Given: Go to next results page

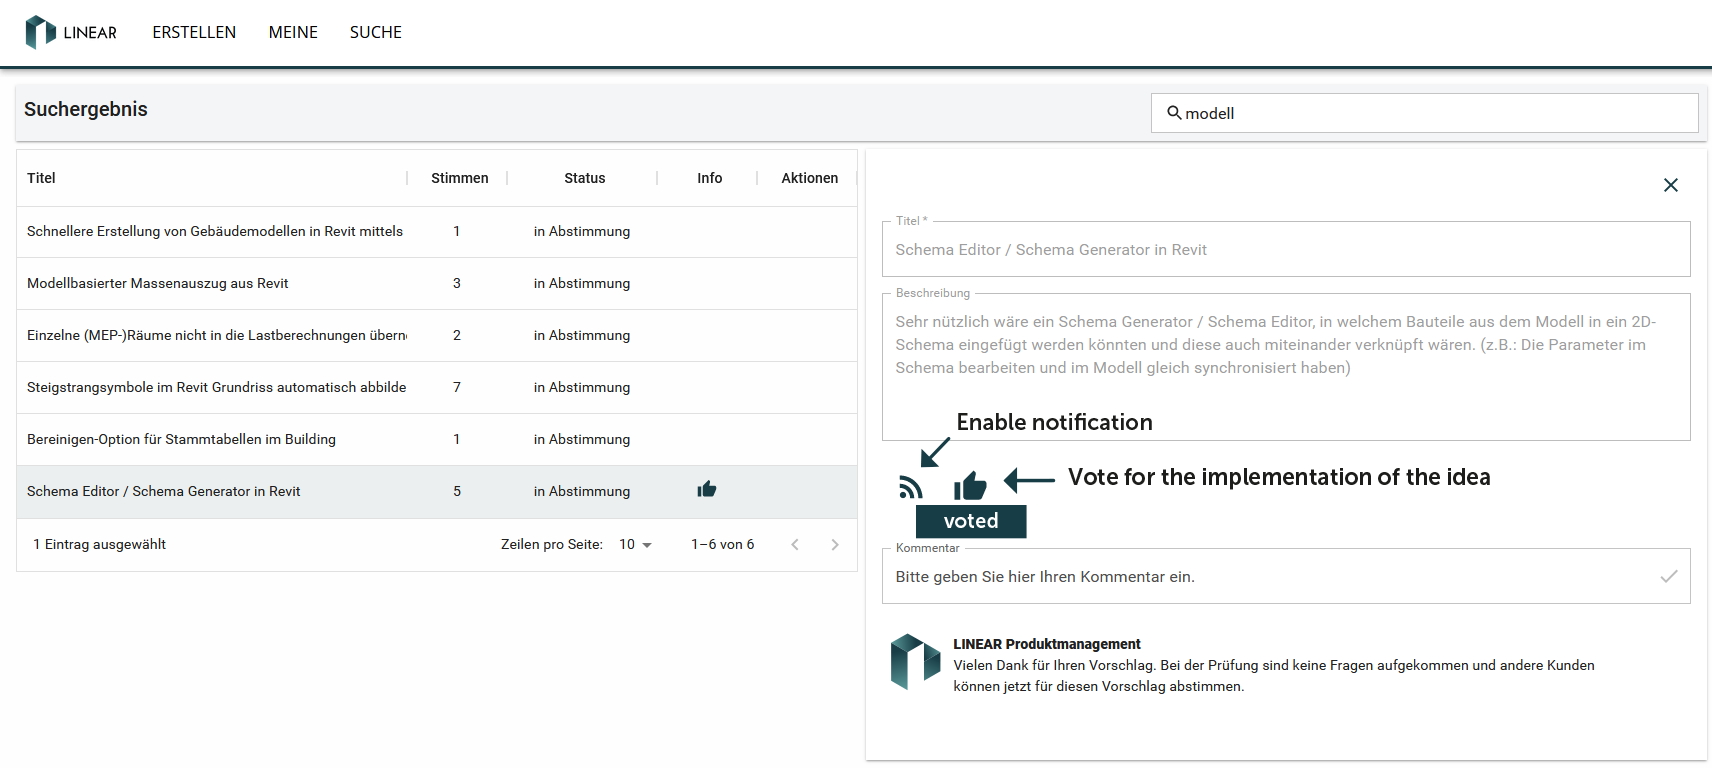Looking at the screenshot, I should (x=835, y=545).
